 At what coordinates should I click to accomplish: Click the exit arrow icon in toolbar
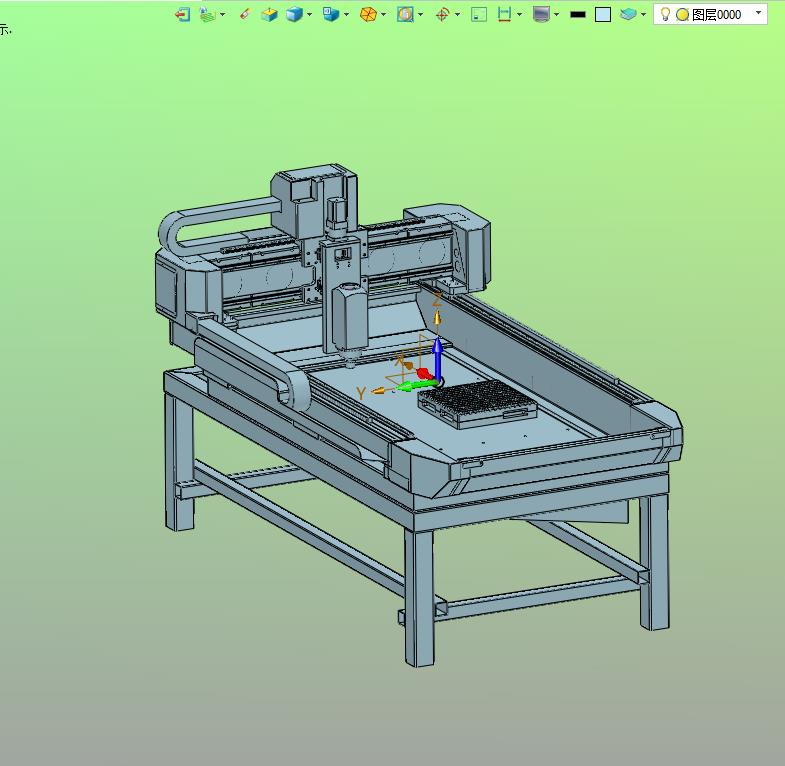(182, 15)
